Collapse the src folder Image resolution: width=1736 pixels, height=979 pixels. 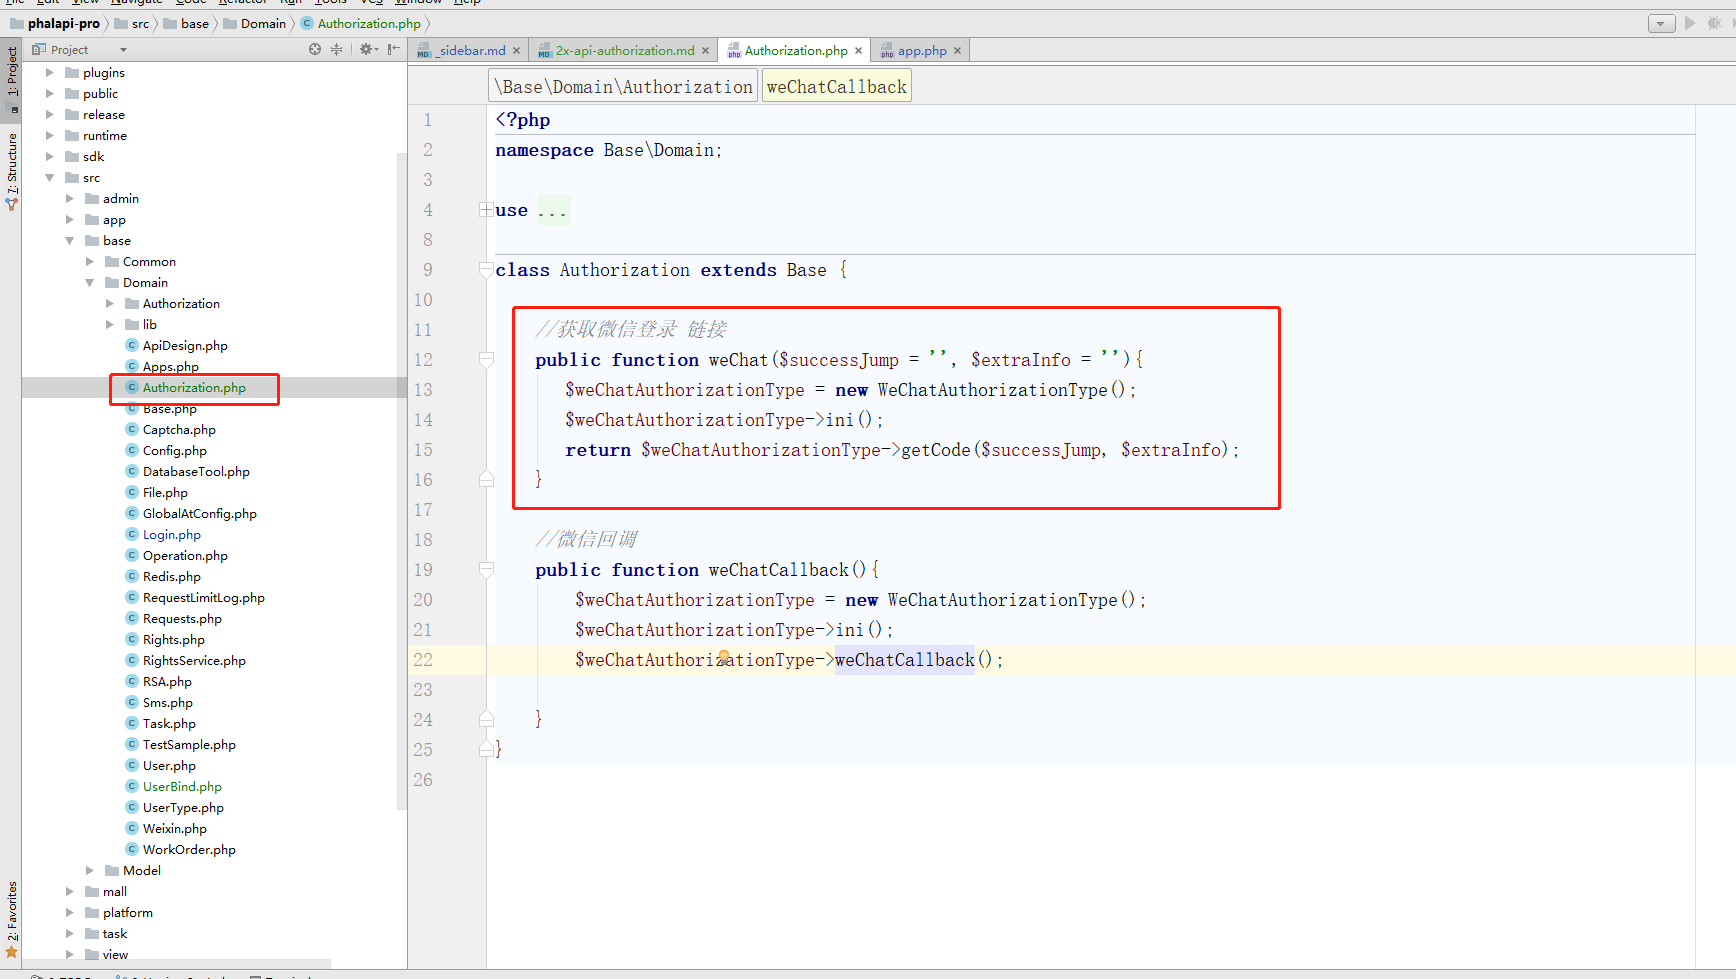(x=50, y=178)
